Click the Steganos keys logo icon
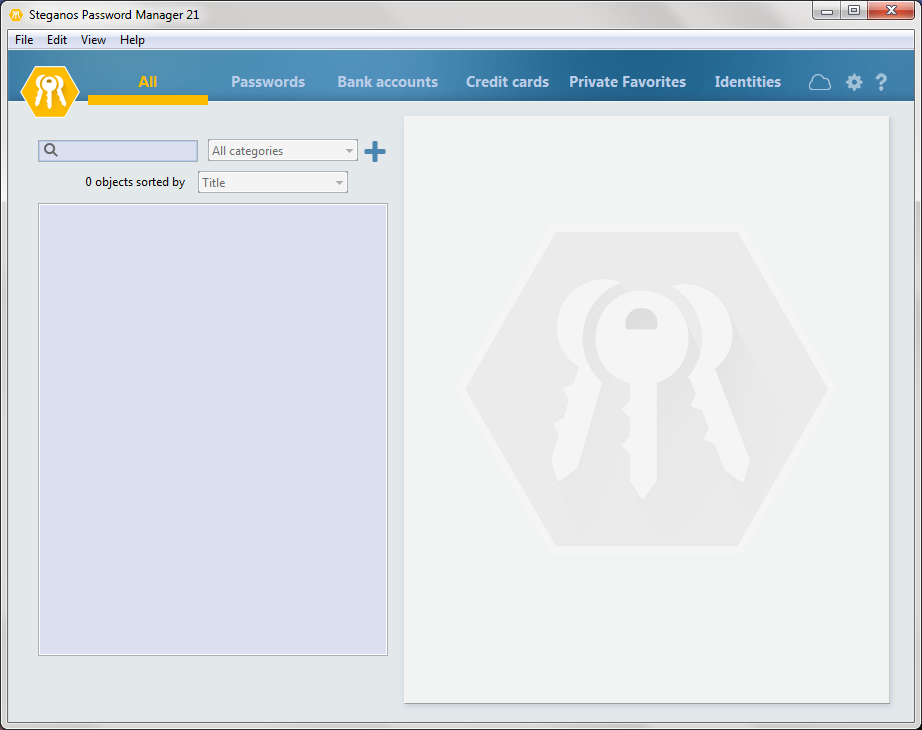The width and height of the screenshot is (922, 730). [49, 90]
